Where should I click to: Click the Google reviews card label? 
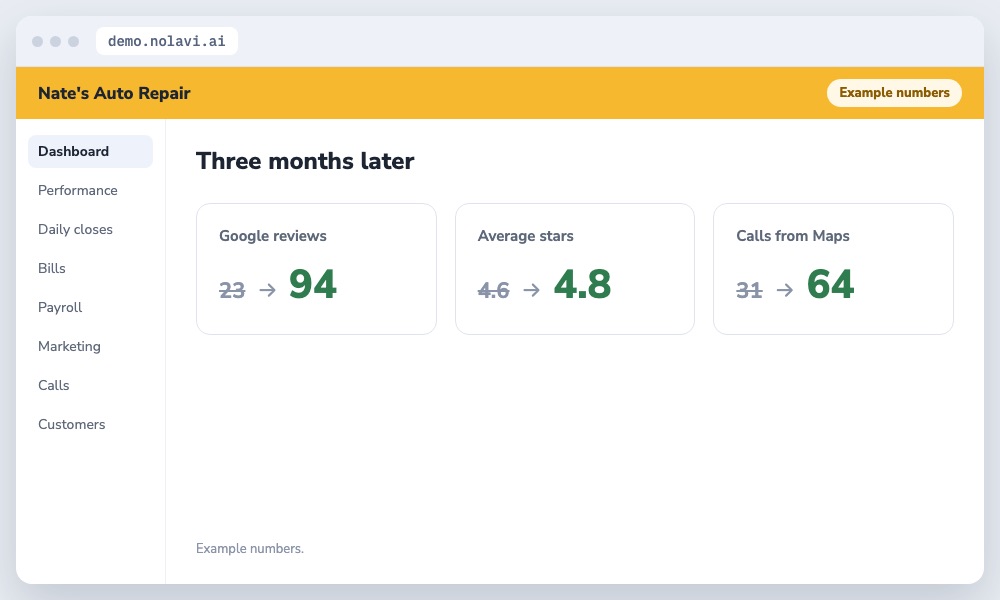click(273, 236)
